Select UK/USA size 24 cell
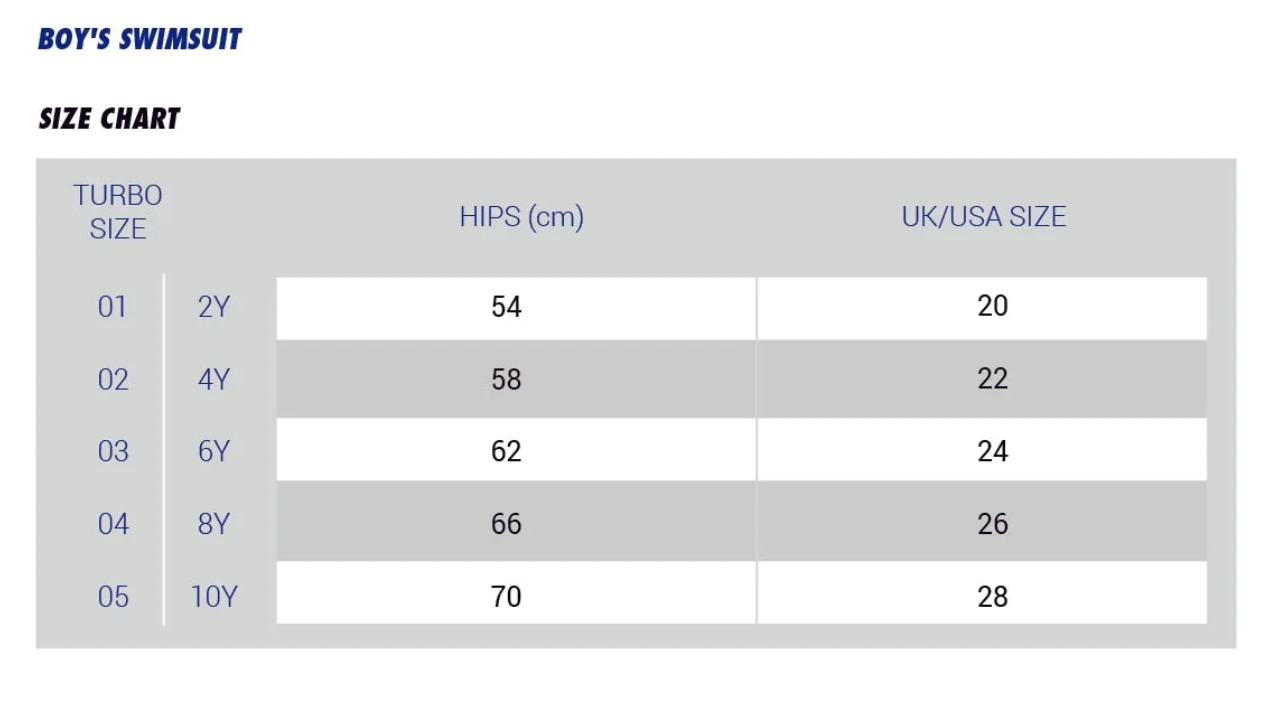Screen dimensions: 1280x706 [992, 452]
